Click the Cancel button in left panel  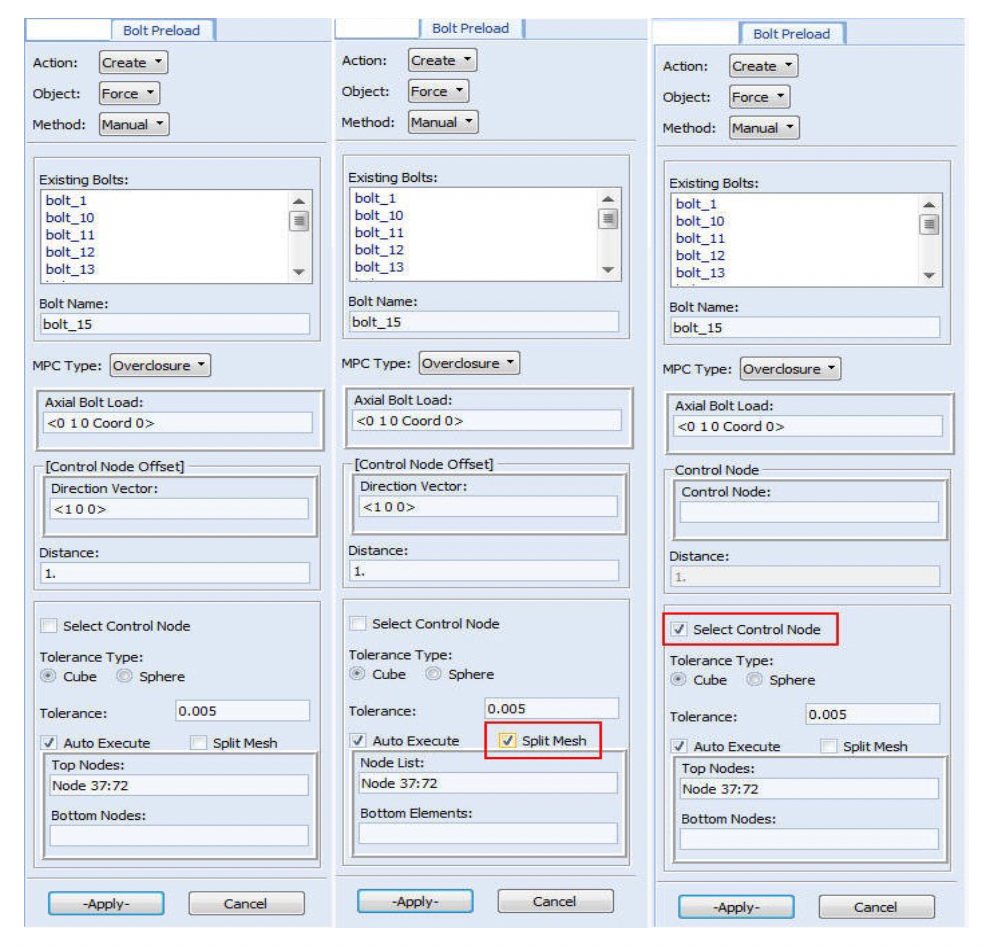(246, 903)
